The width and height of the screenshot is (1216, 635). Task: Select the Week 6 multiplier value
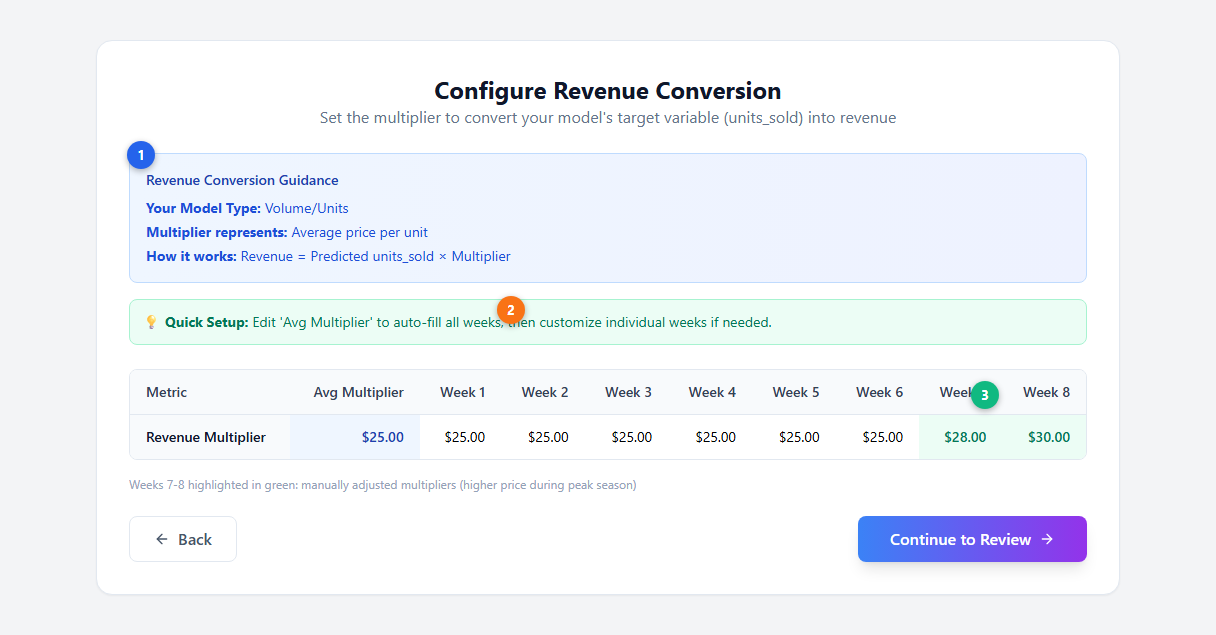tap(883, 437)
